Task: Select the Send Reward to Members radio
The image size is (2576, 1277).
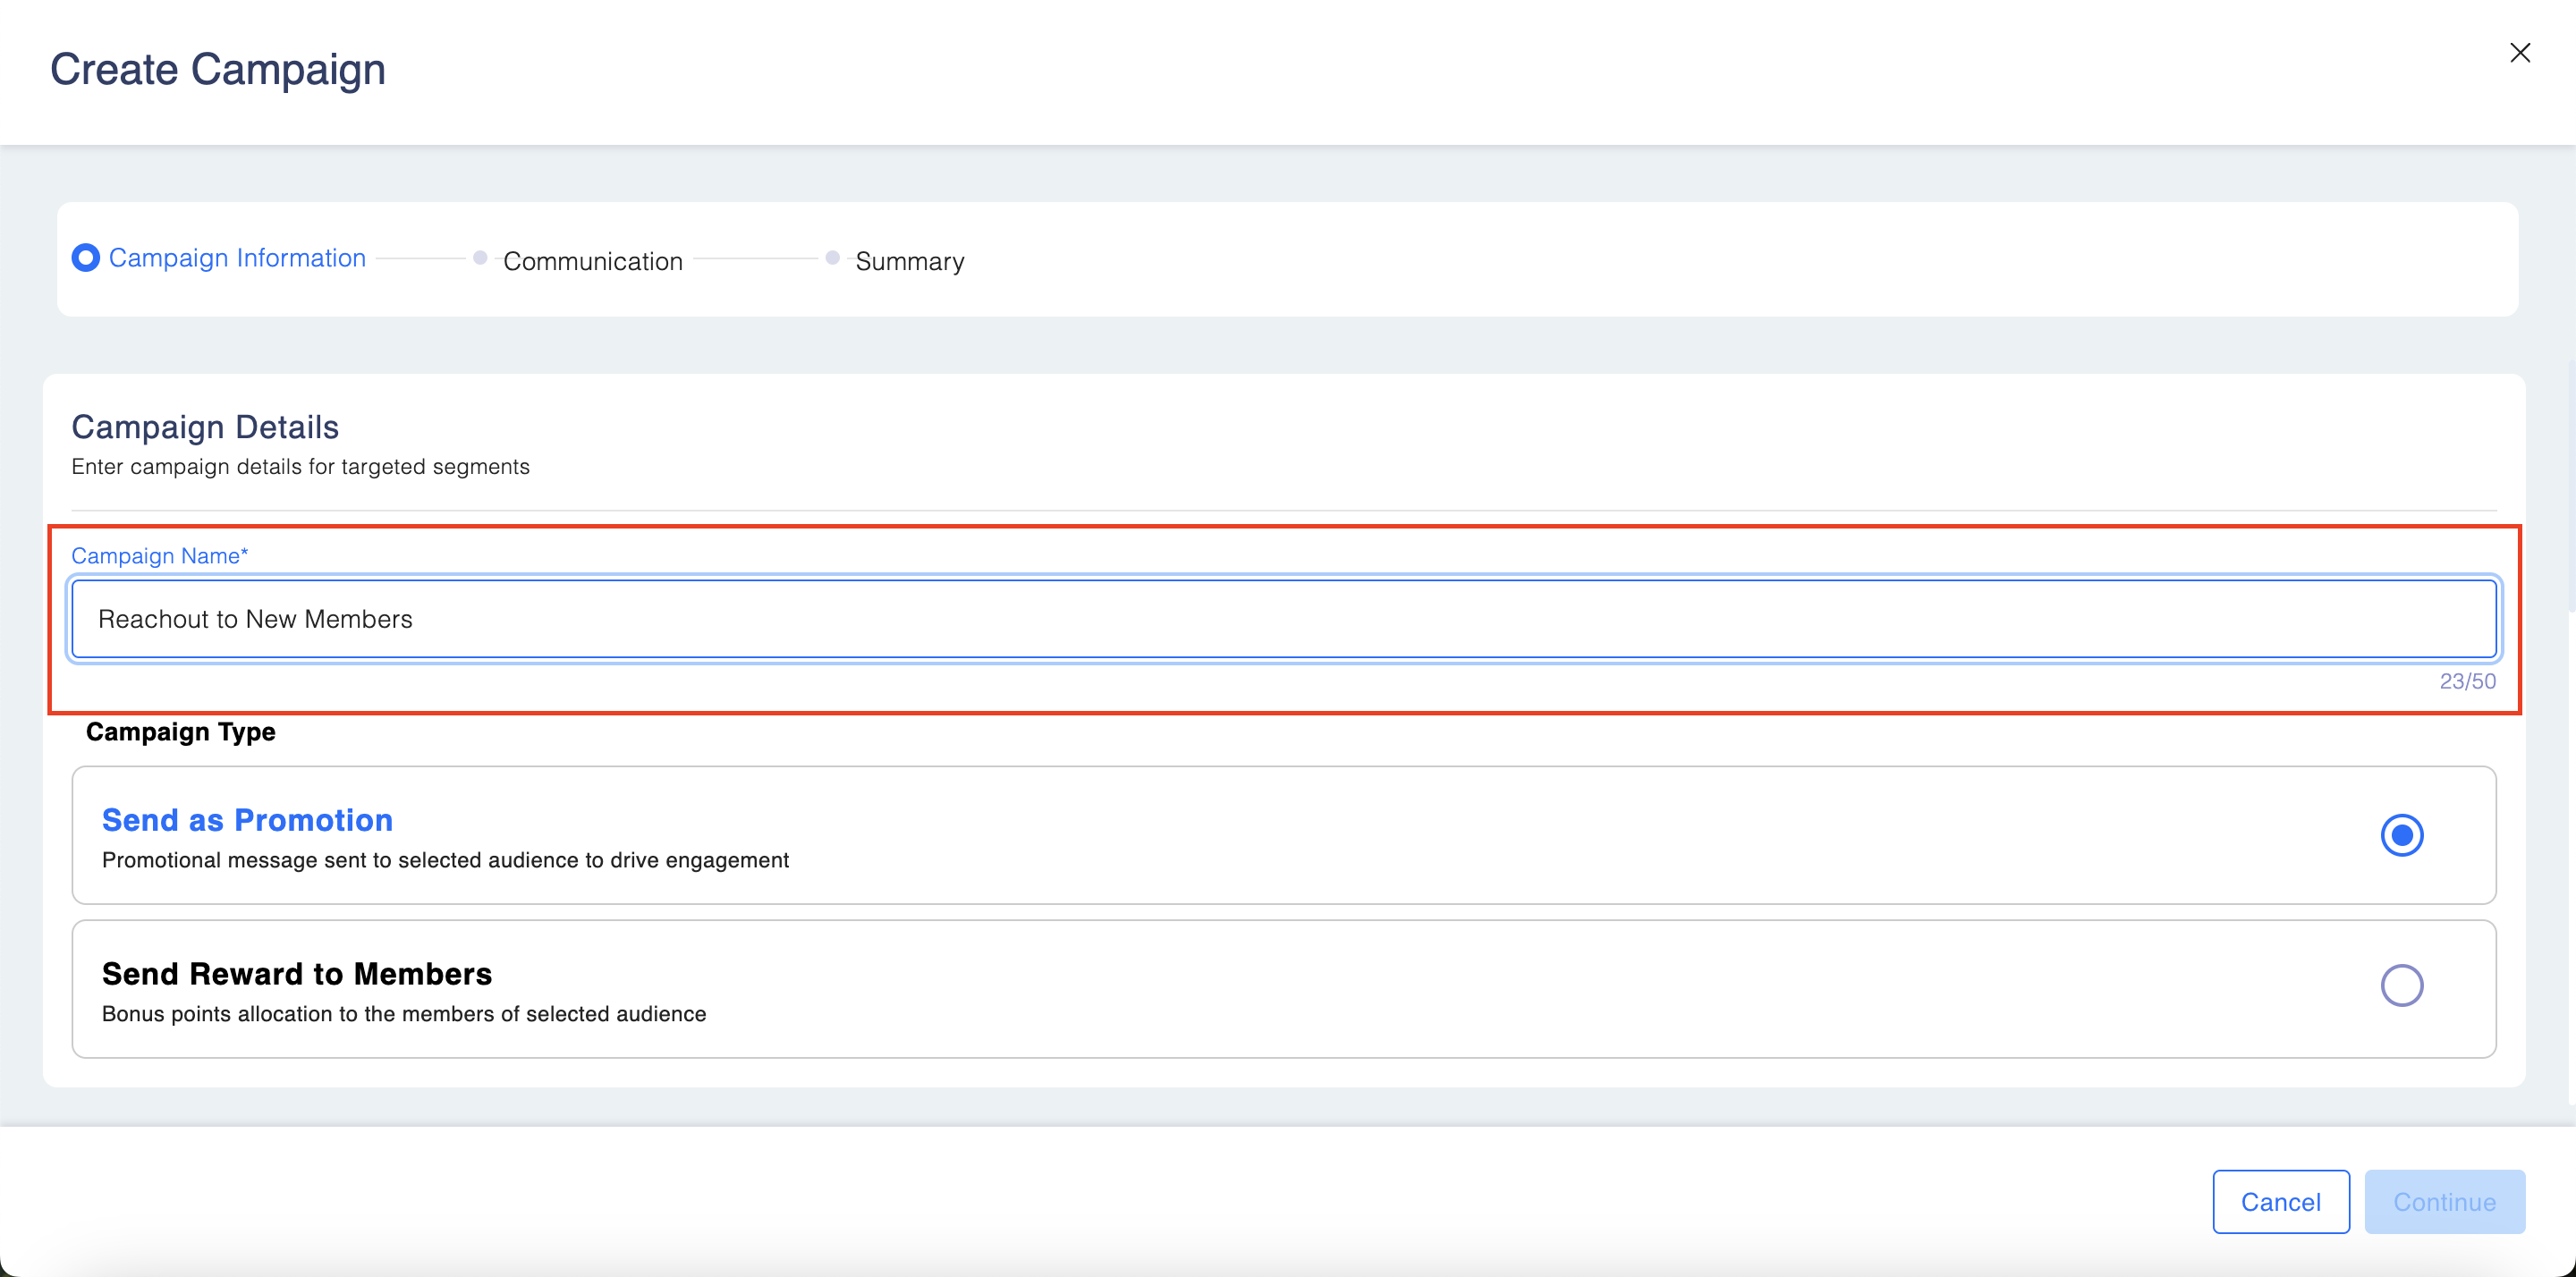Action: click(x=2401, y=985)
